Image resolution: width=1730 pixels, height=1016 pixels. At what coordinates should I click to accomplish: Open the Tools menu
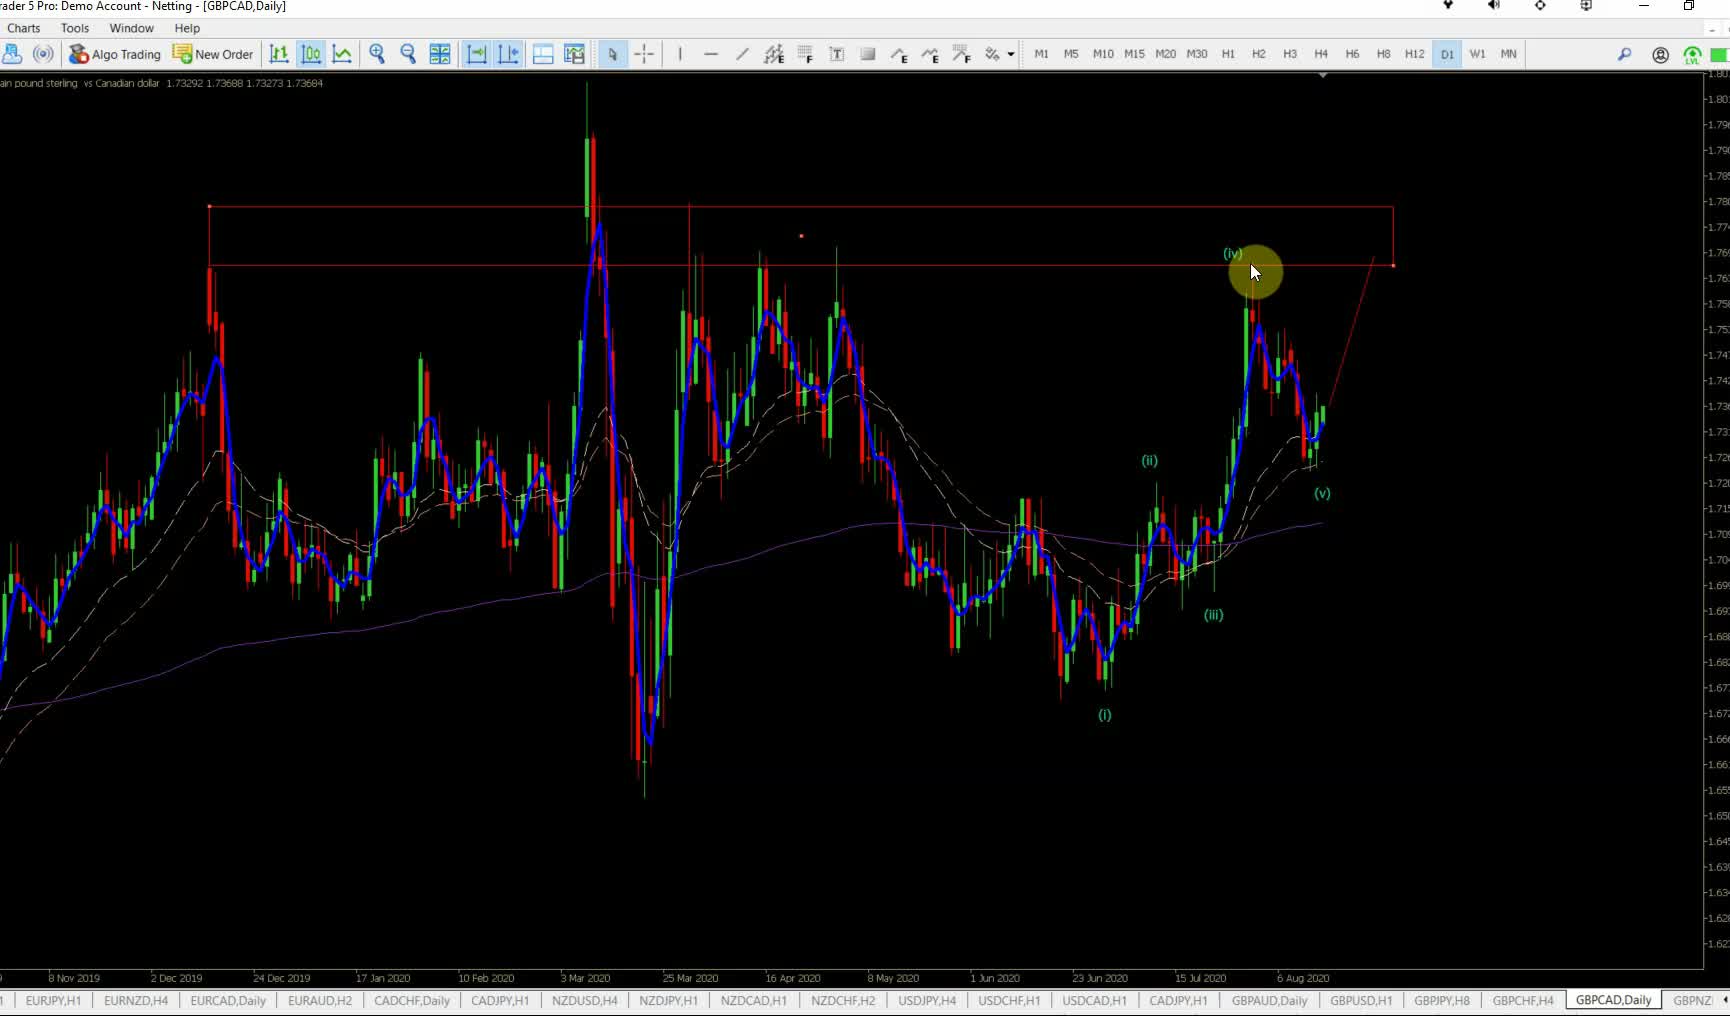pos(75,28)
